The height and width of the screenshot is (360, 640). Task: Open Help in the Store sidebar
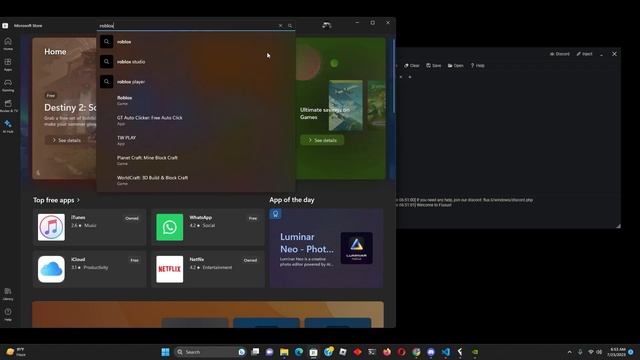click(8, 314)
